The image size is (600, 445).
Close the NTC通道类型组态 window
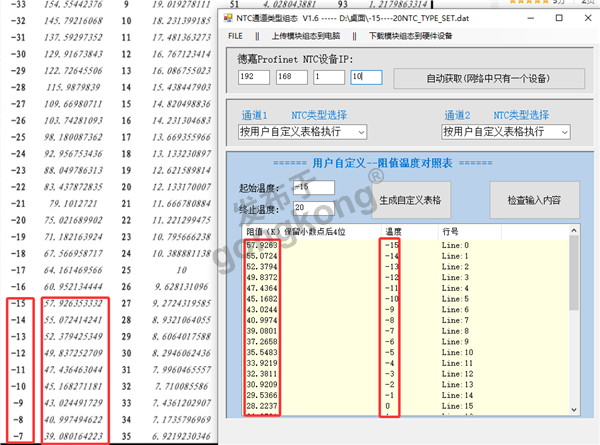(584, 18)
